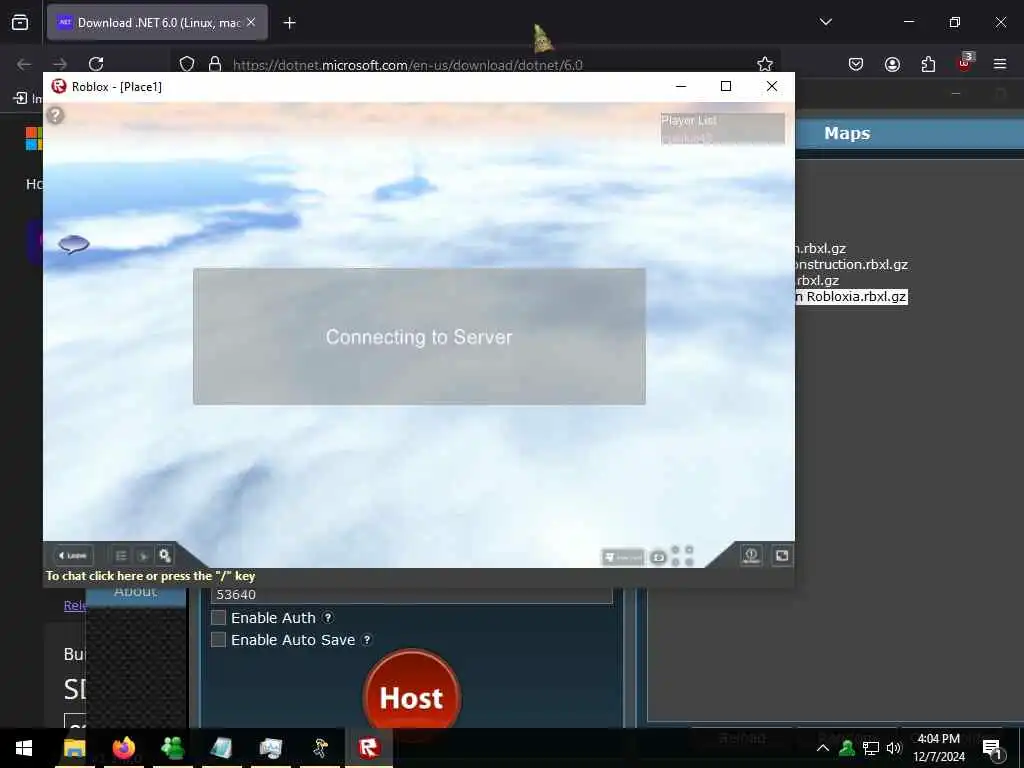Click the Firefox forward arrow
This screenshot has height=768, width=1024.
(x=59, y=64)
